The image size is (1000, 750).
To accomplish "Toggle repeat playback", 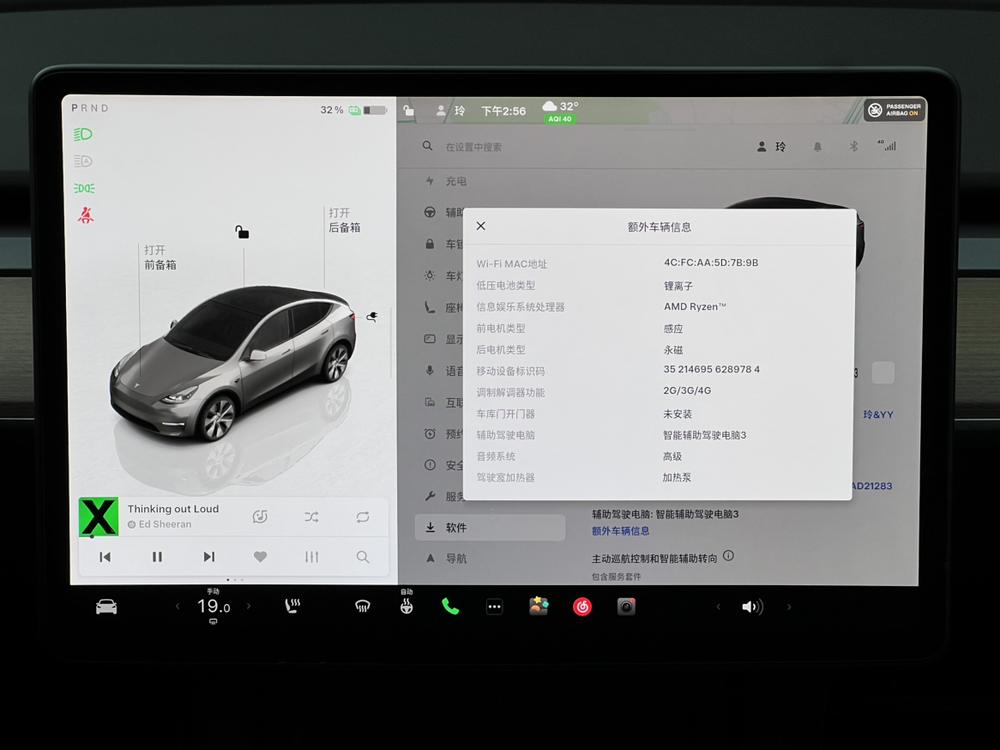I will [x=363, y=517].
